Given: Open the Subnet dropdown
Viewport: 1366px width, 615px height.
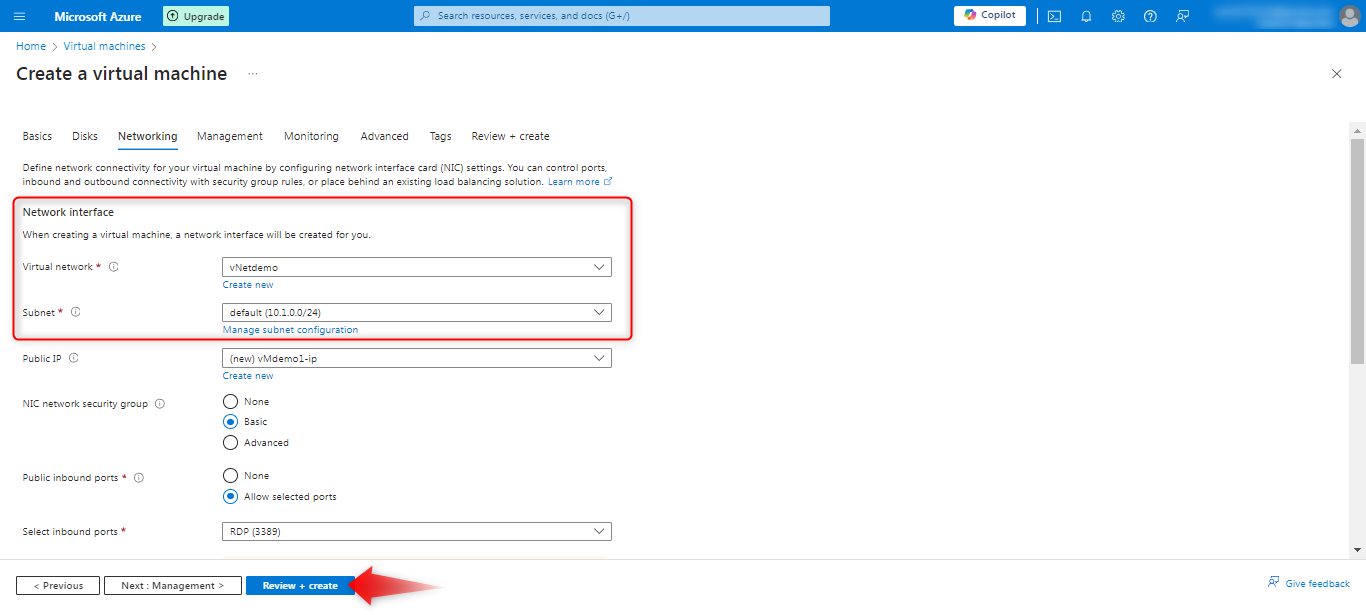Looking at the screenshot, I should [x=417, y=313].
